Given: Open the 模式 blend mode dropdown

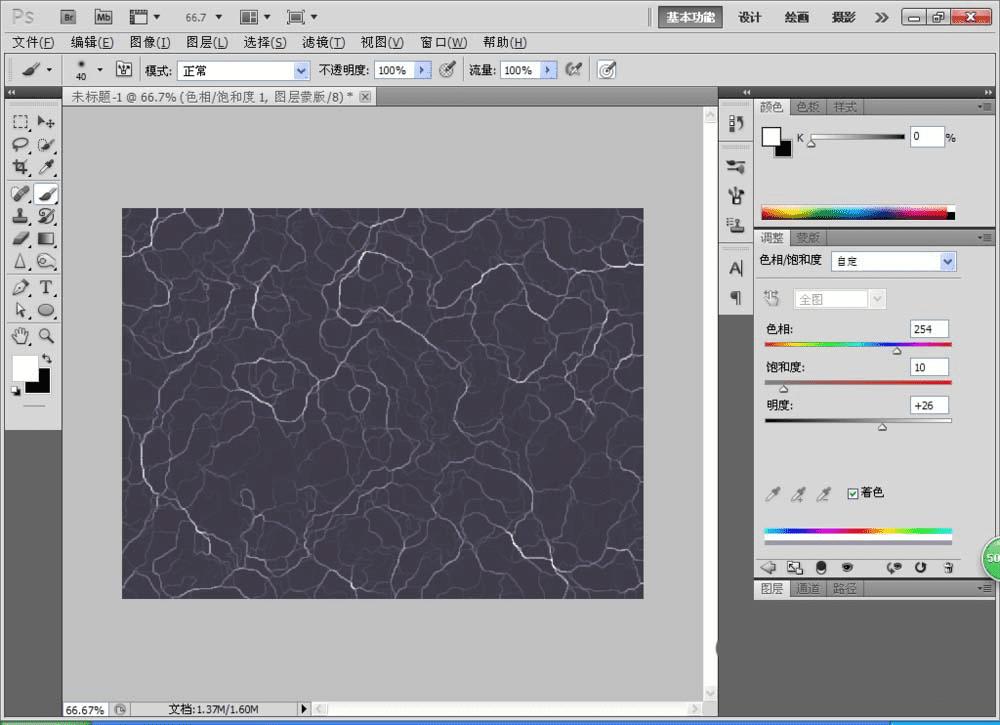Looking at the screenshot, I should click(301, 71).
